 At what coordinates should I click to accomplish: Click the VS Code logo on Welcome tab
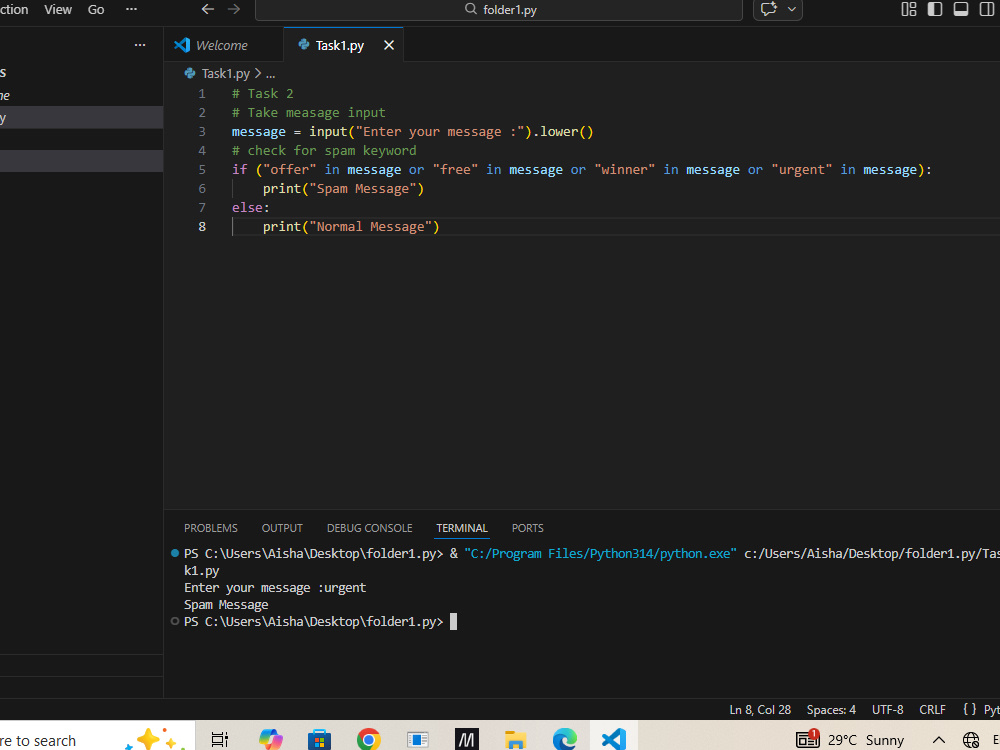point(182,45)
